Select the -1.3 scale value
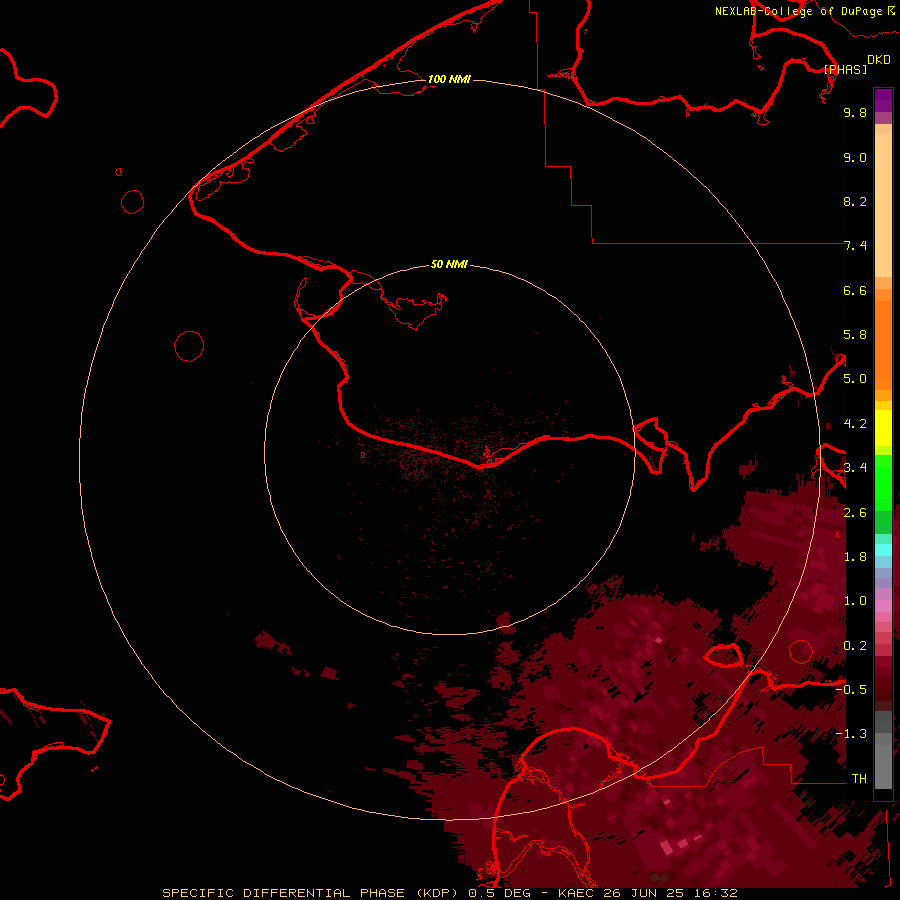The height and width of the screenshot is (900, 900). point(851,734)
